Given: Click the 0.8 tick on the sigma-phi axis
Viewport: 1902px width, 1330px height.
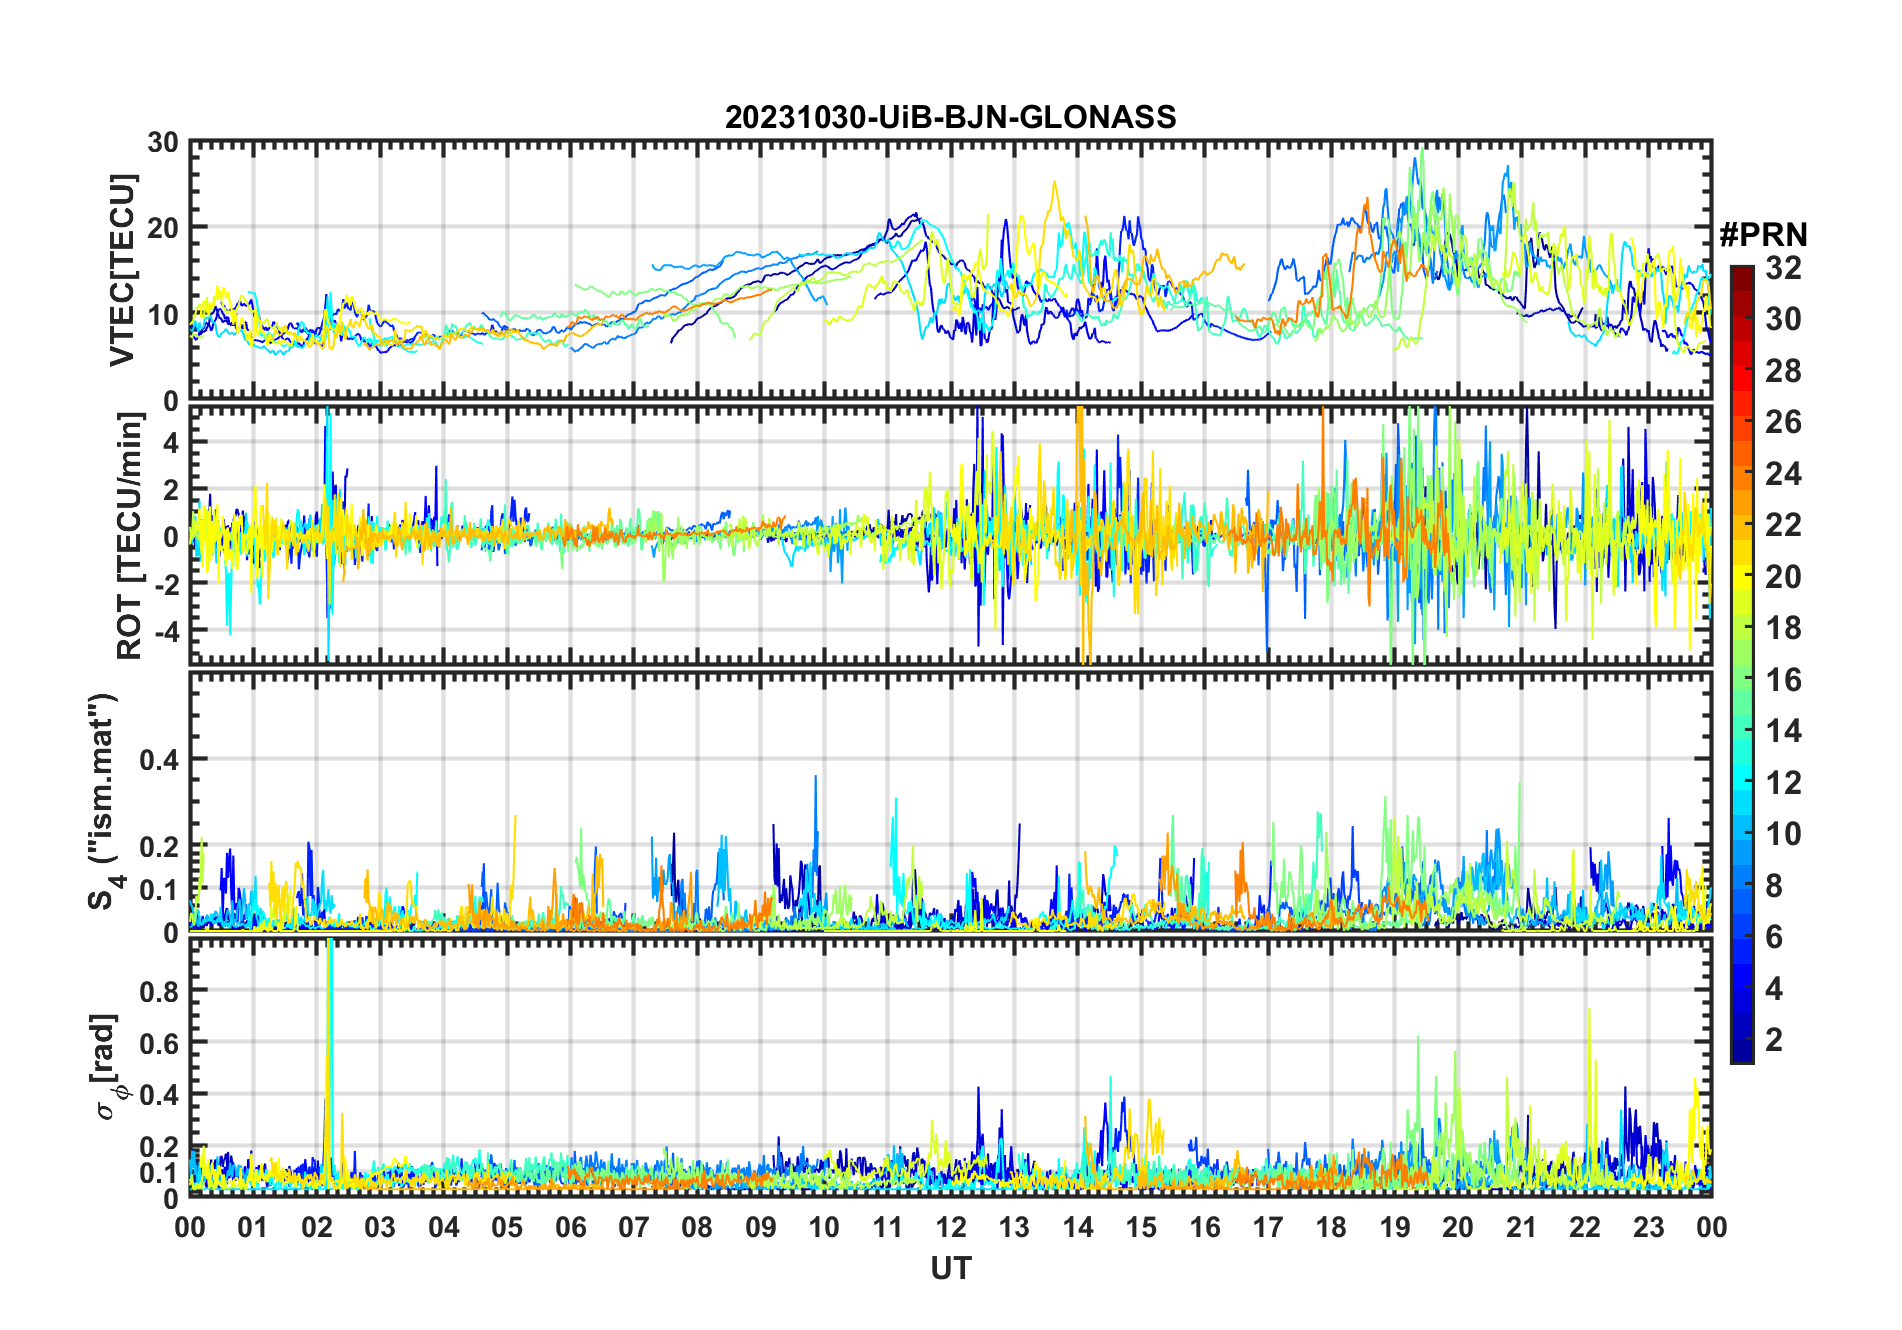Looking at the screenshot, I should (159, 991).
